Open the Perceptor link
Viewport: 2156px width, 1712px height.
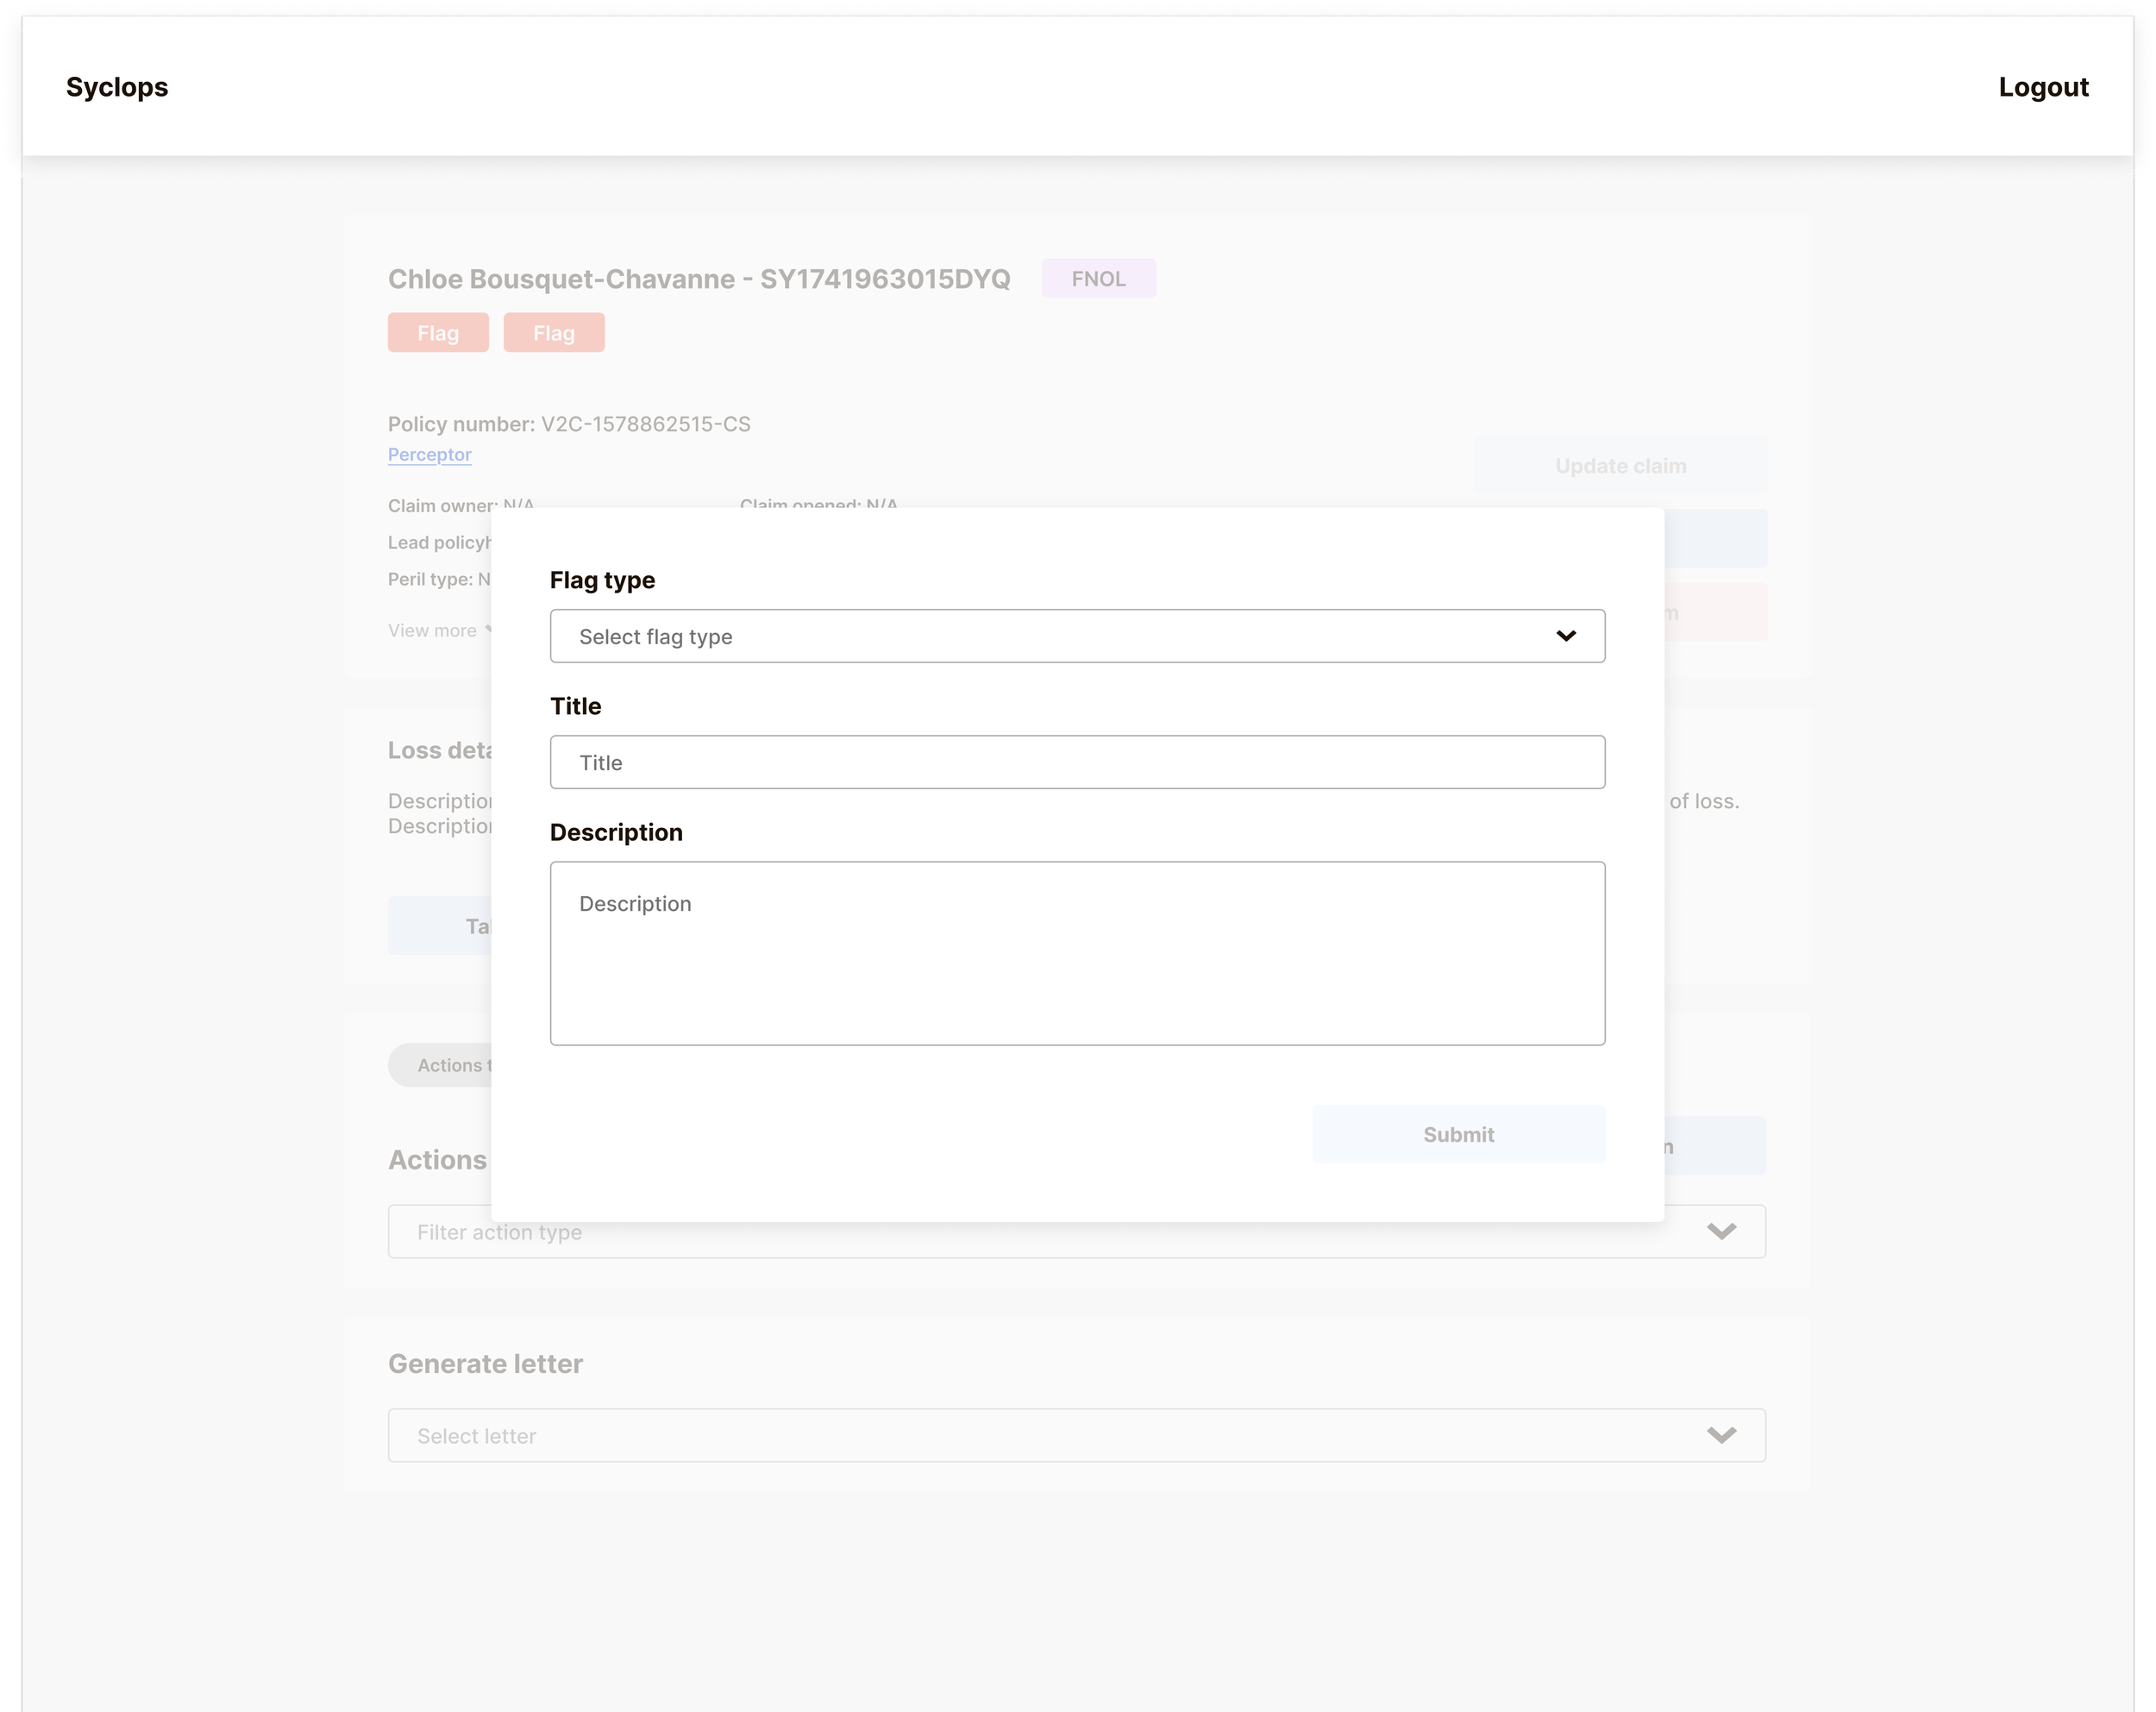click(x=429, y=454)
